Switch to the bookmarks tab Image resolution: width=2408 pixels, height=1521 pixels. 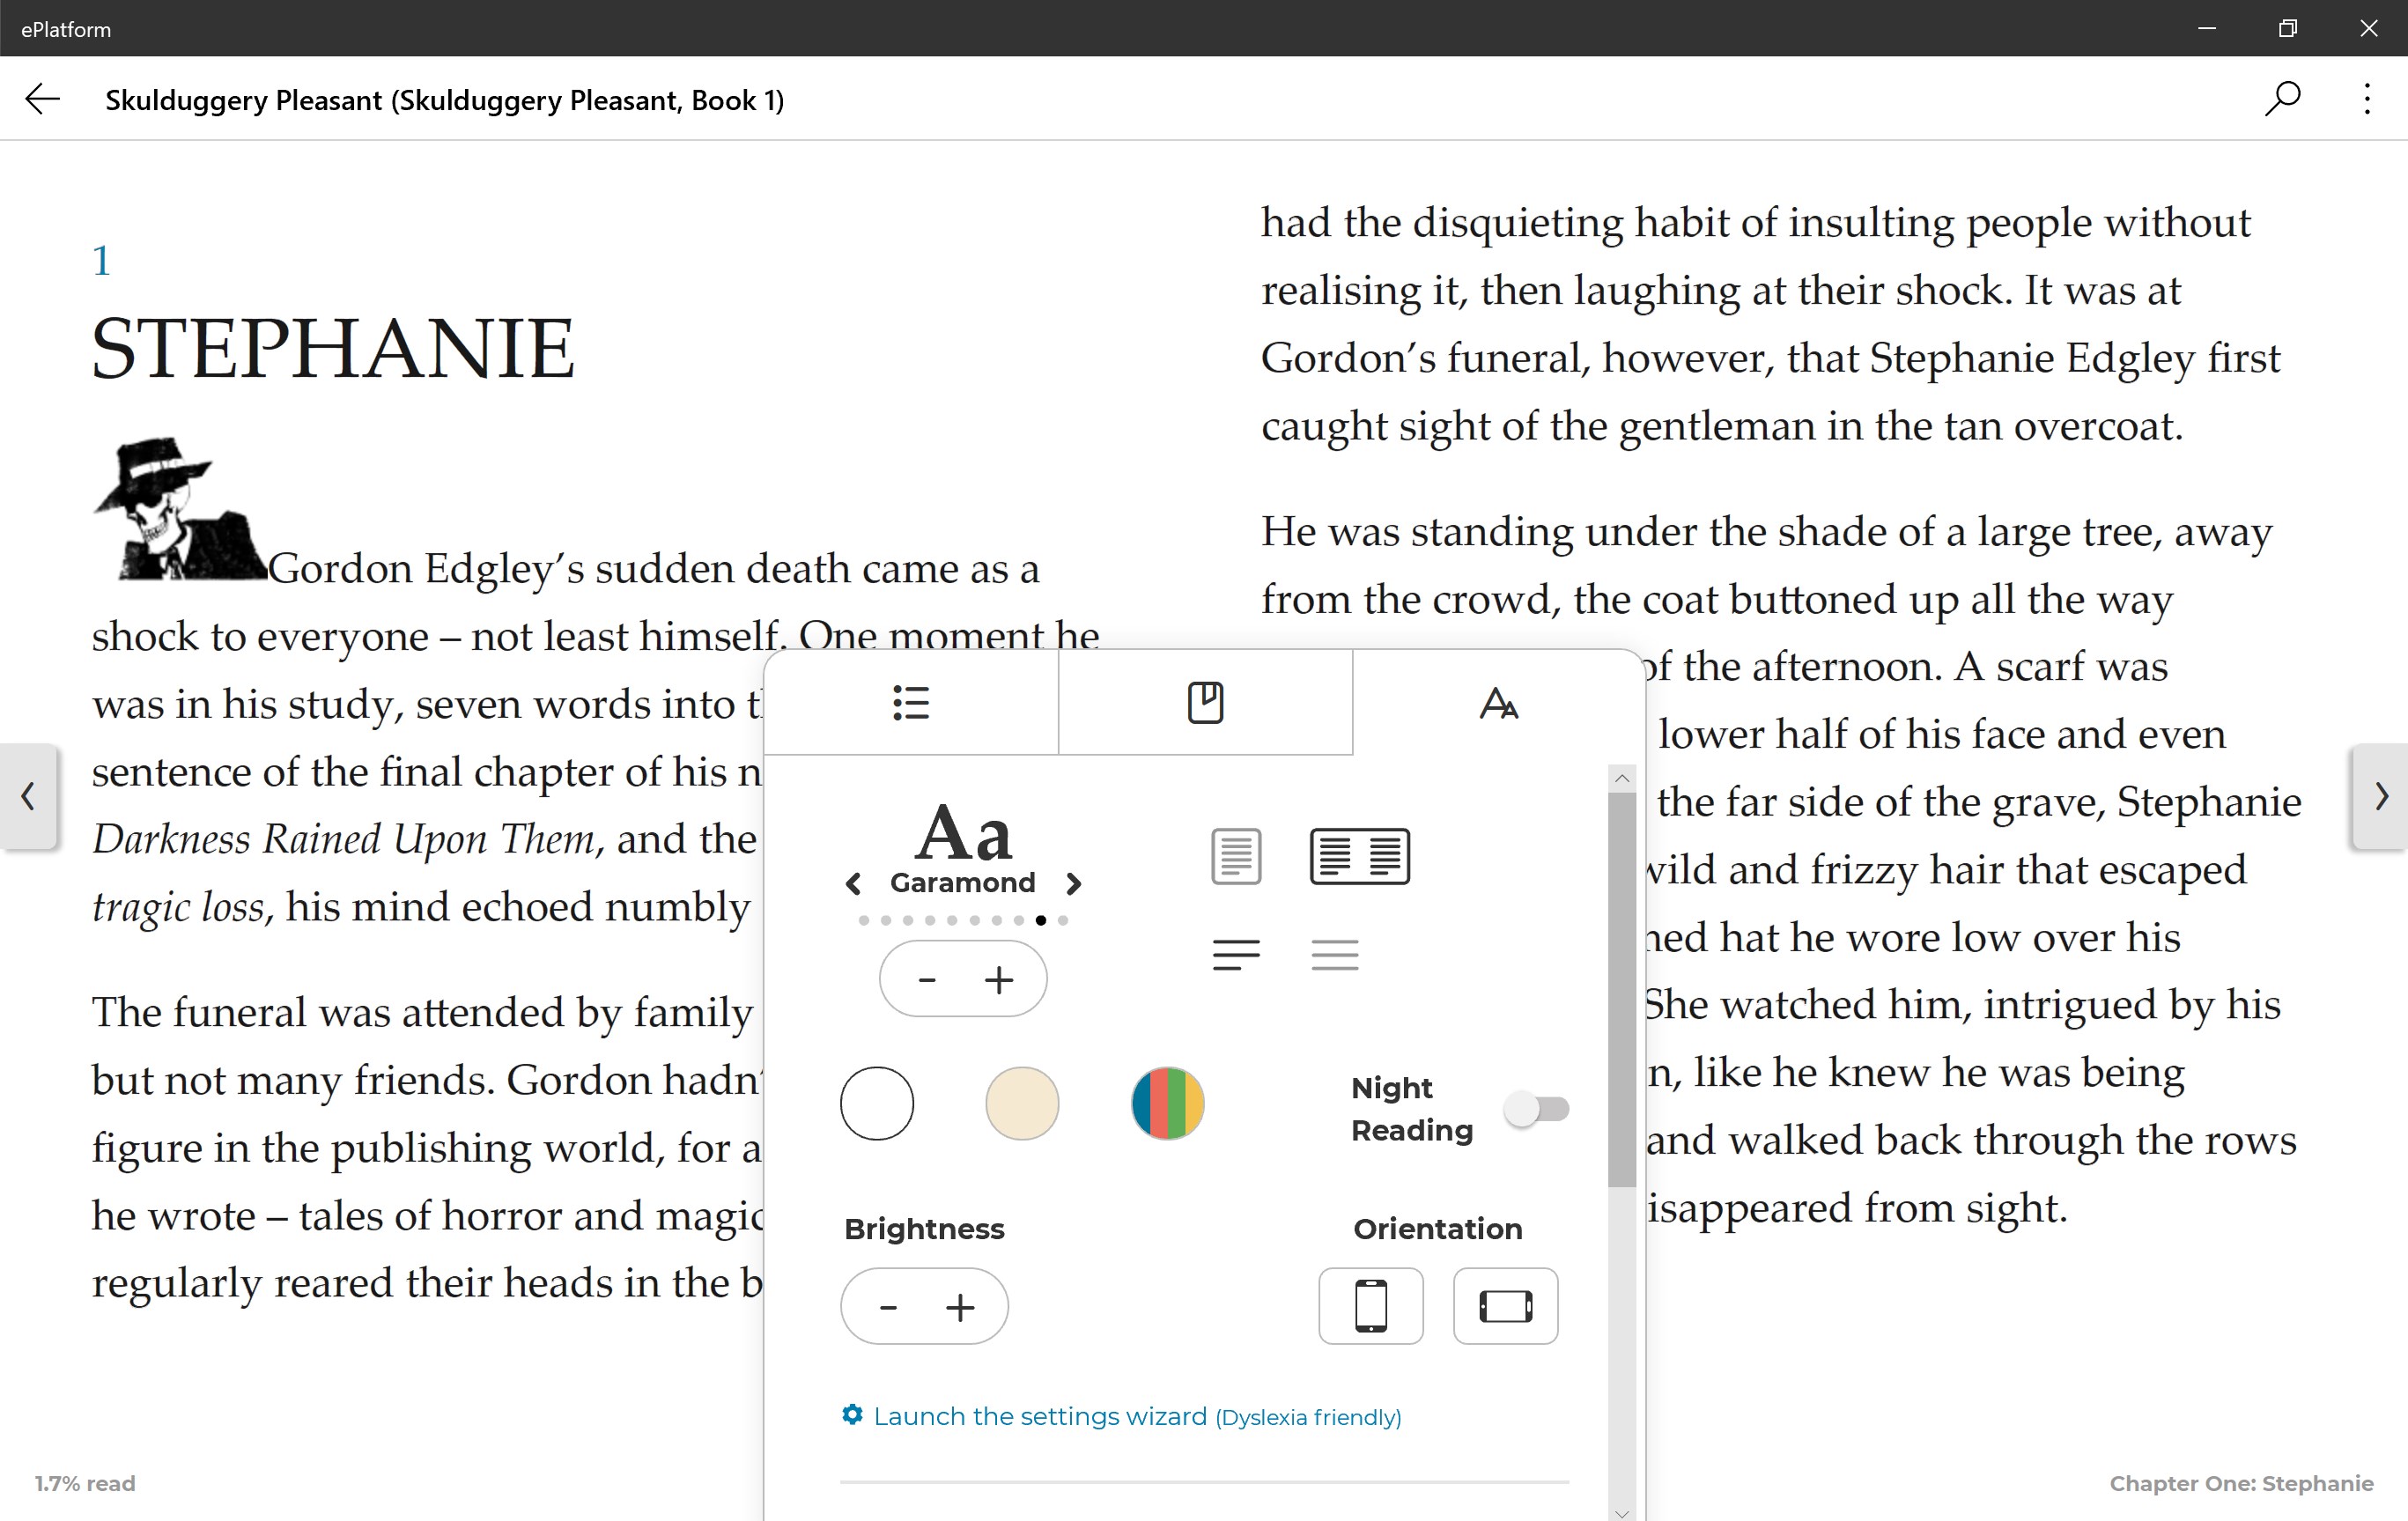tap(1205, 703)
